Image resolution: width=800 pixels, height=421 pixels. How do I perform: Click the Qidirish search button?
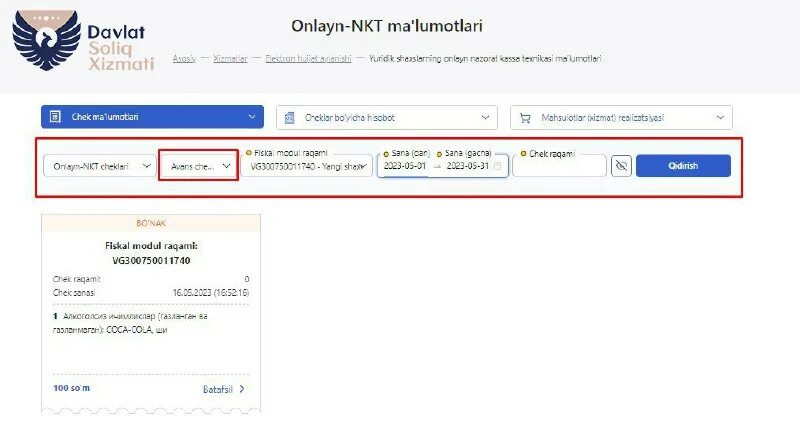(x=683, y=166)
